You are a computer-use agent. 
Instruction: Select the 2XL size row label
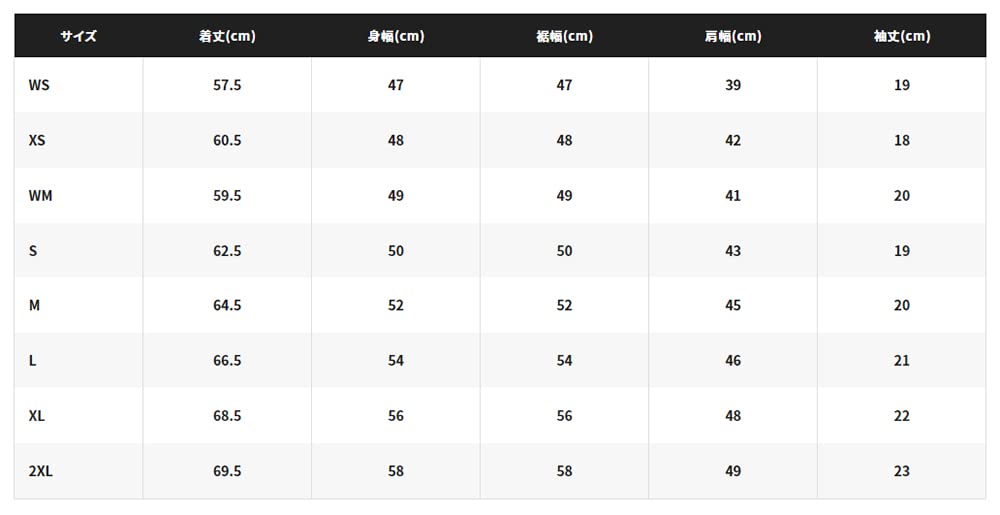tap(40, 470)
